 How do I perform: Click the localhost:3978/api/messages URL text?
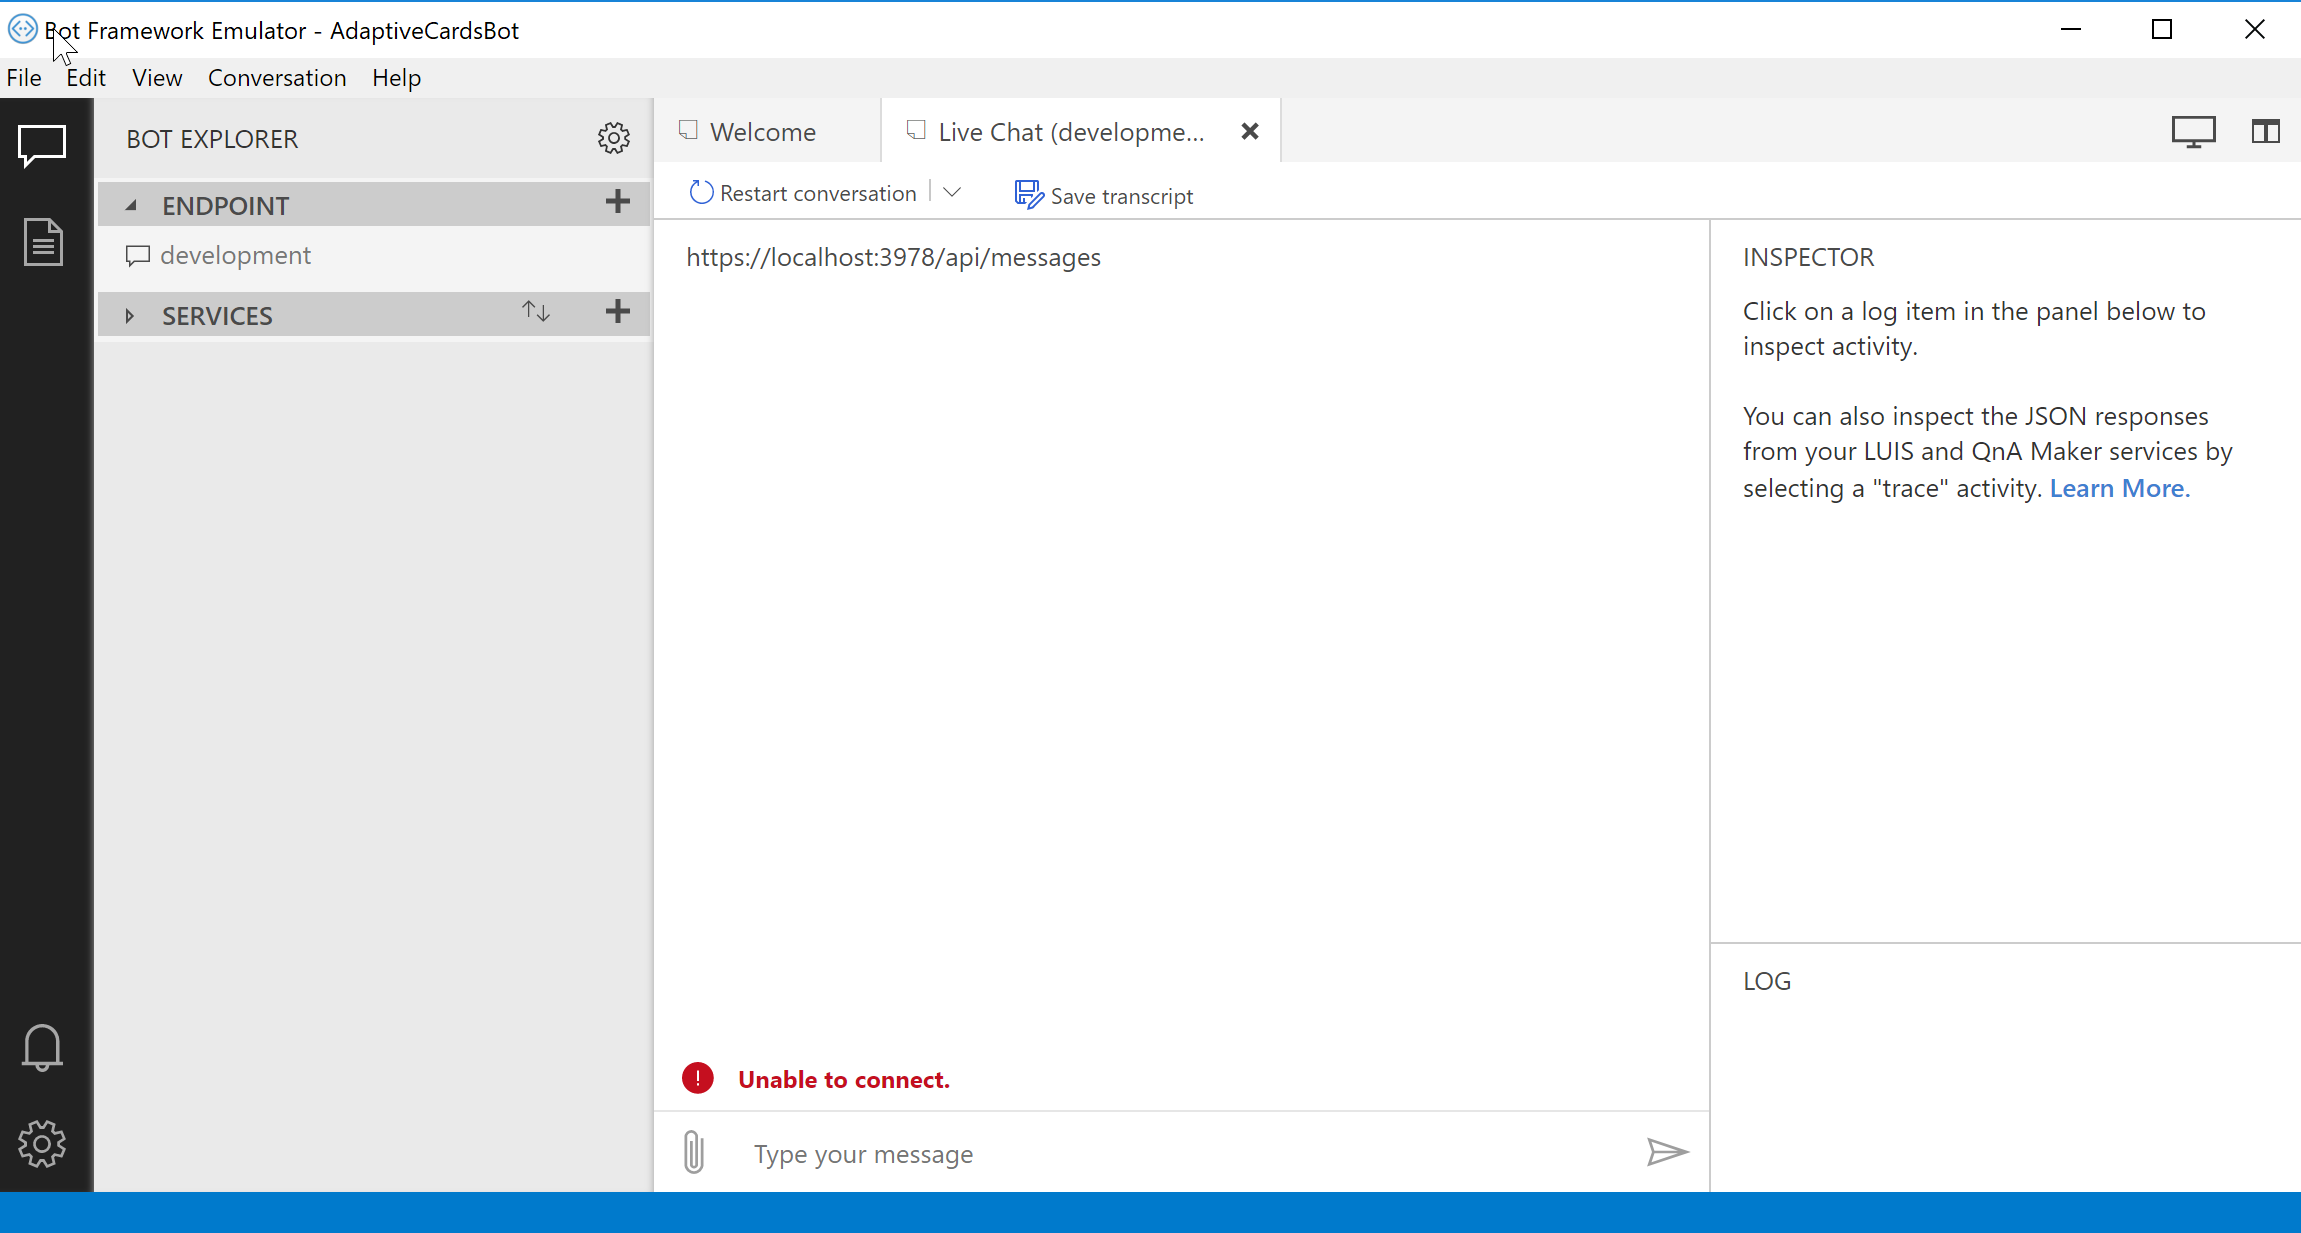893,257
